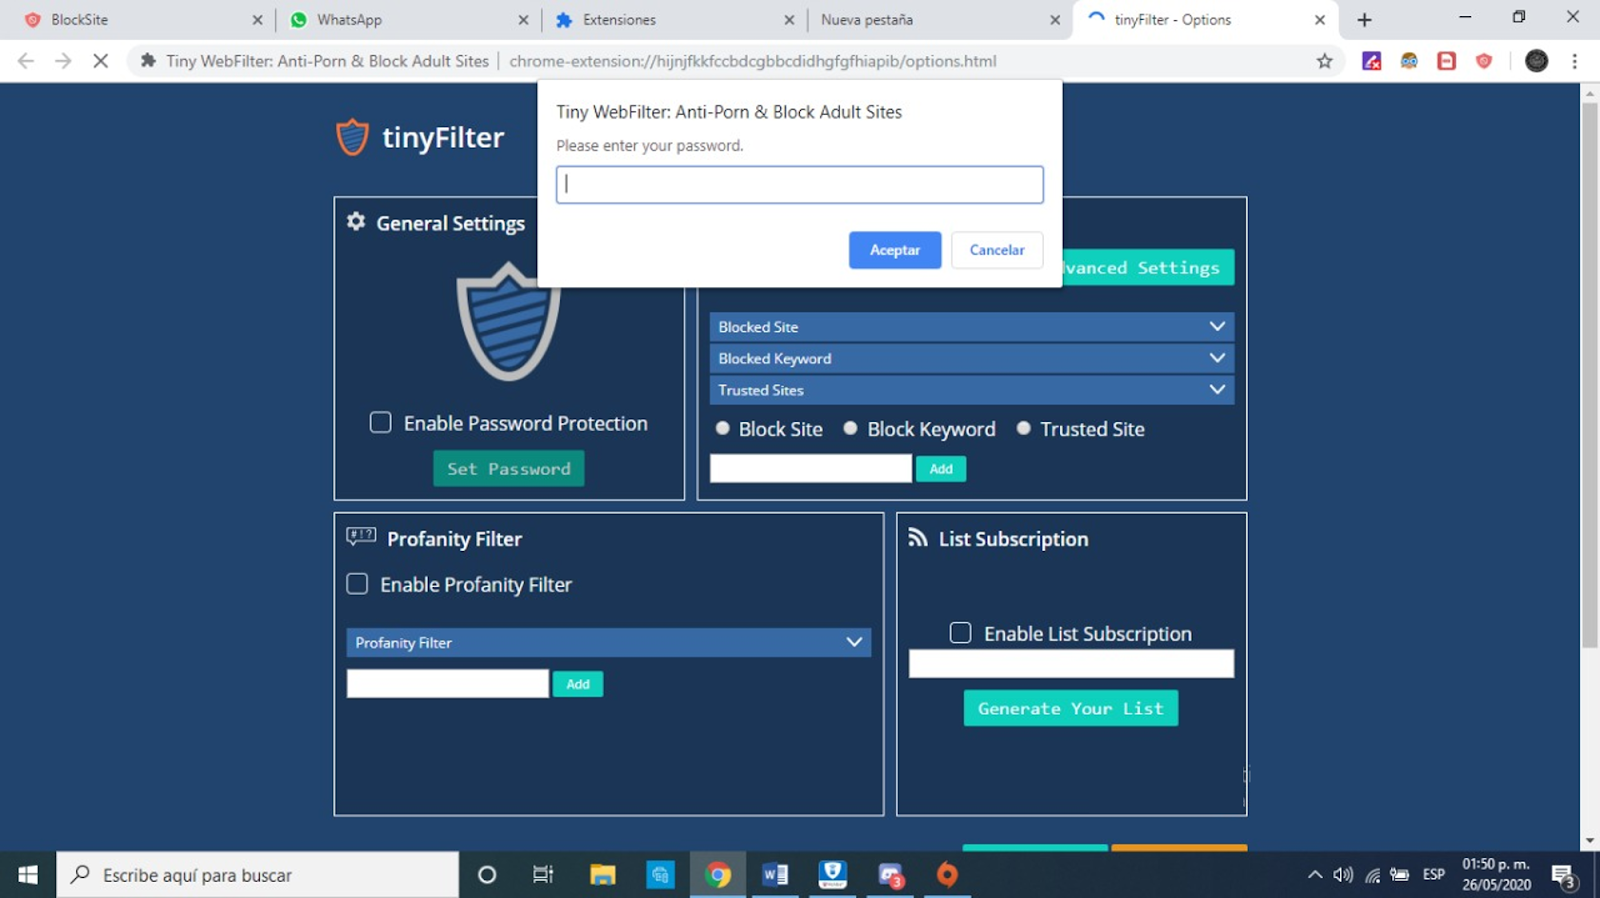Viewport: 1600px width, 898px height.
Task: Close the WhatsApp tab
Action: (x=523, y=20)
